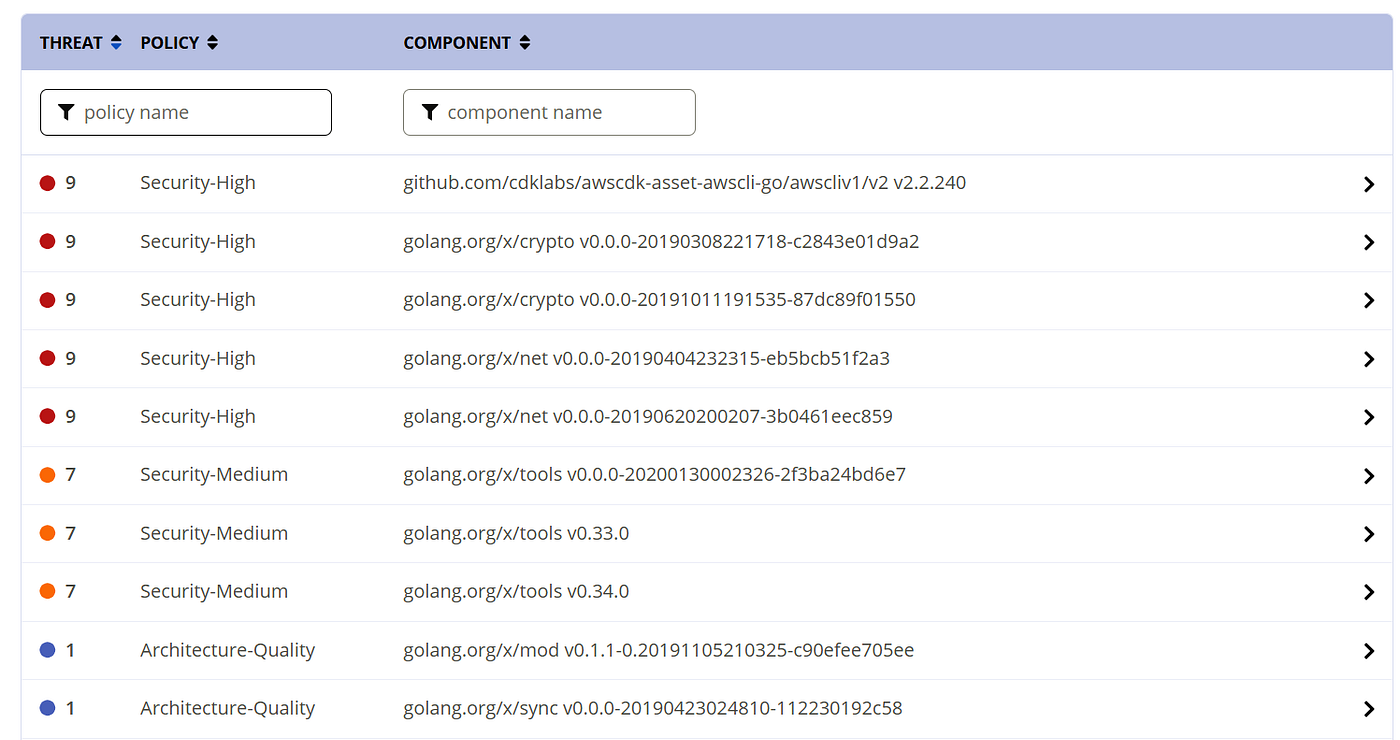Open component github.com/cdklabs/awscdk-asset-awscli-go/awscliv1/v2 v2.2.240
1400x740 pixels.
point(684,183)
